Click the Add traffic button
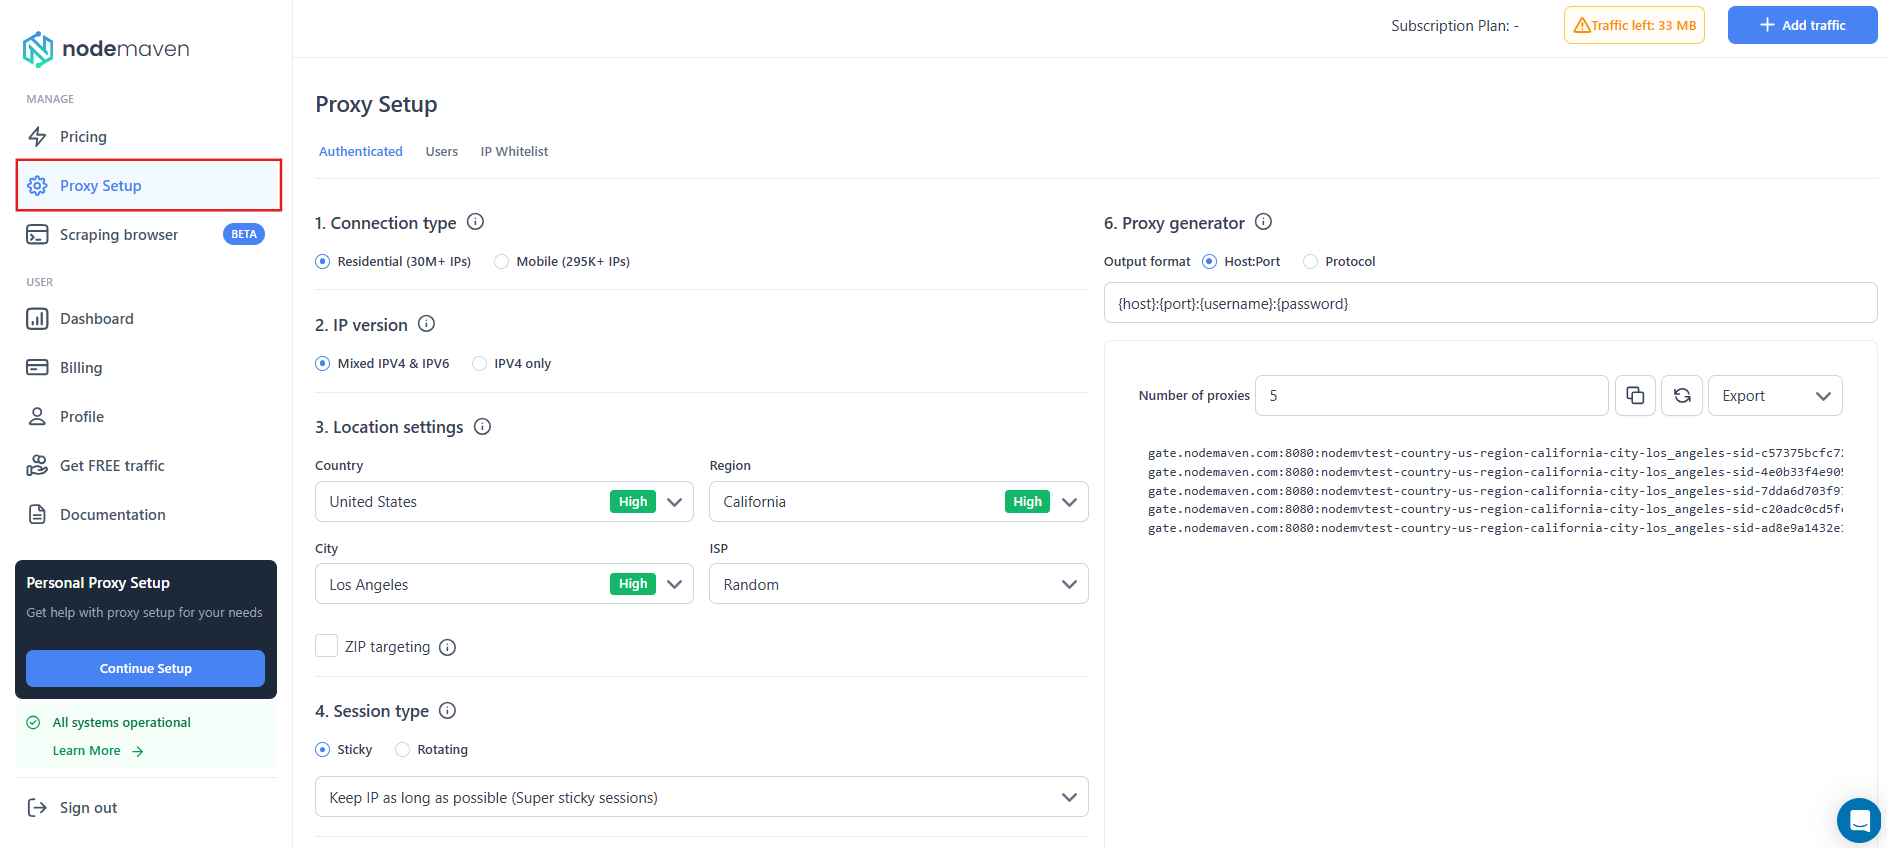This screenshot has height=848, width=1887. tap(1801, 25)
